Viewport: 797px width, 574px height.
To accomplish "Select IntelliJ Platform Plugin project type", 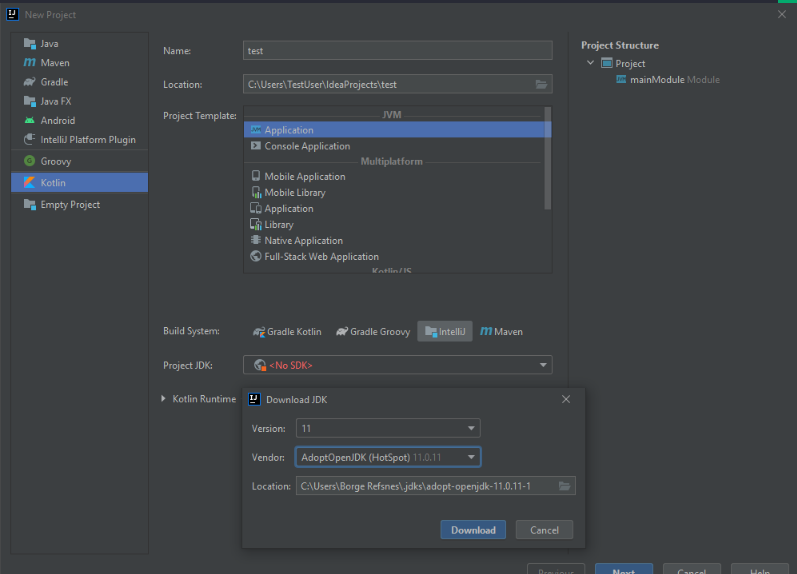I will coord(80,140).
